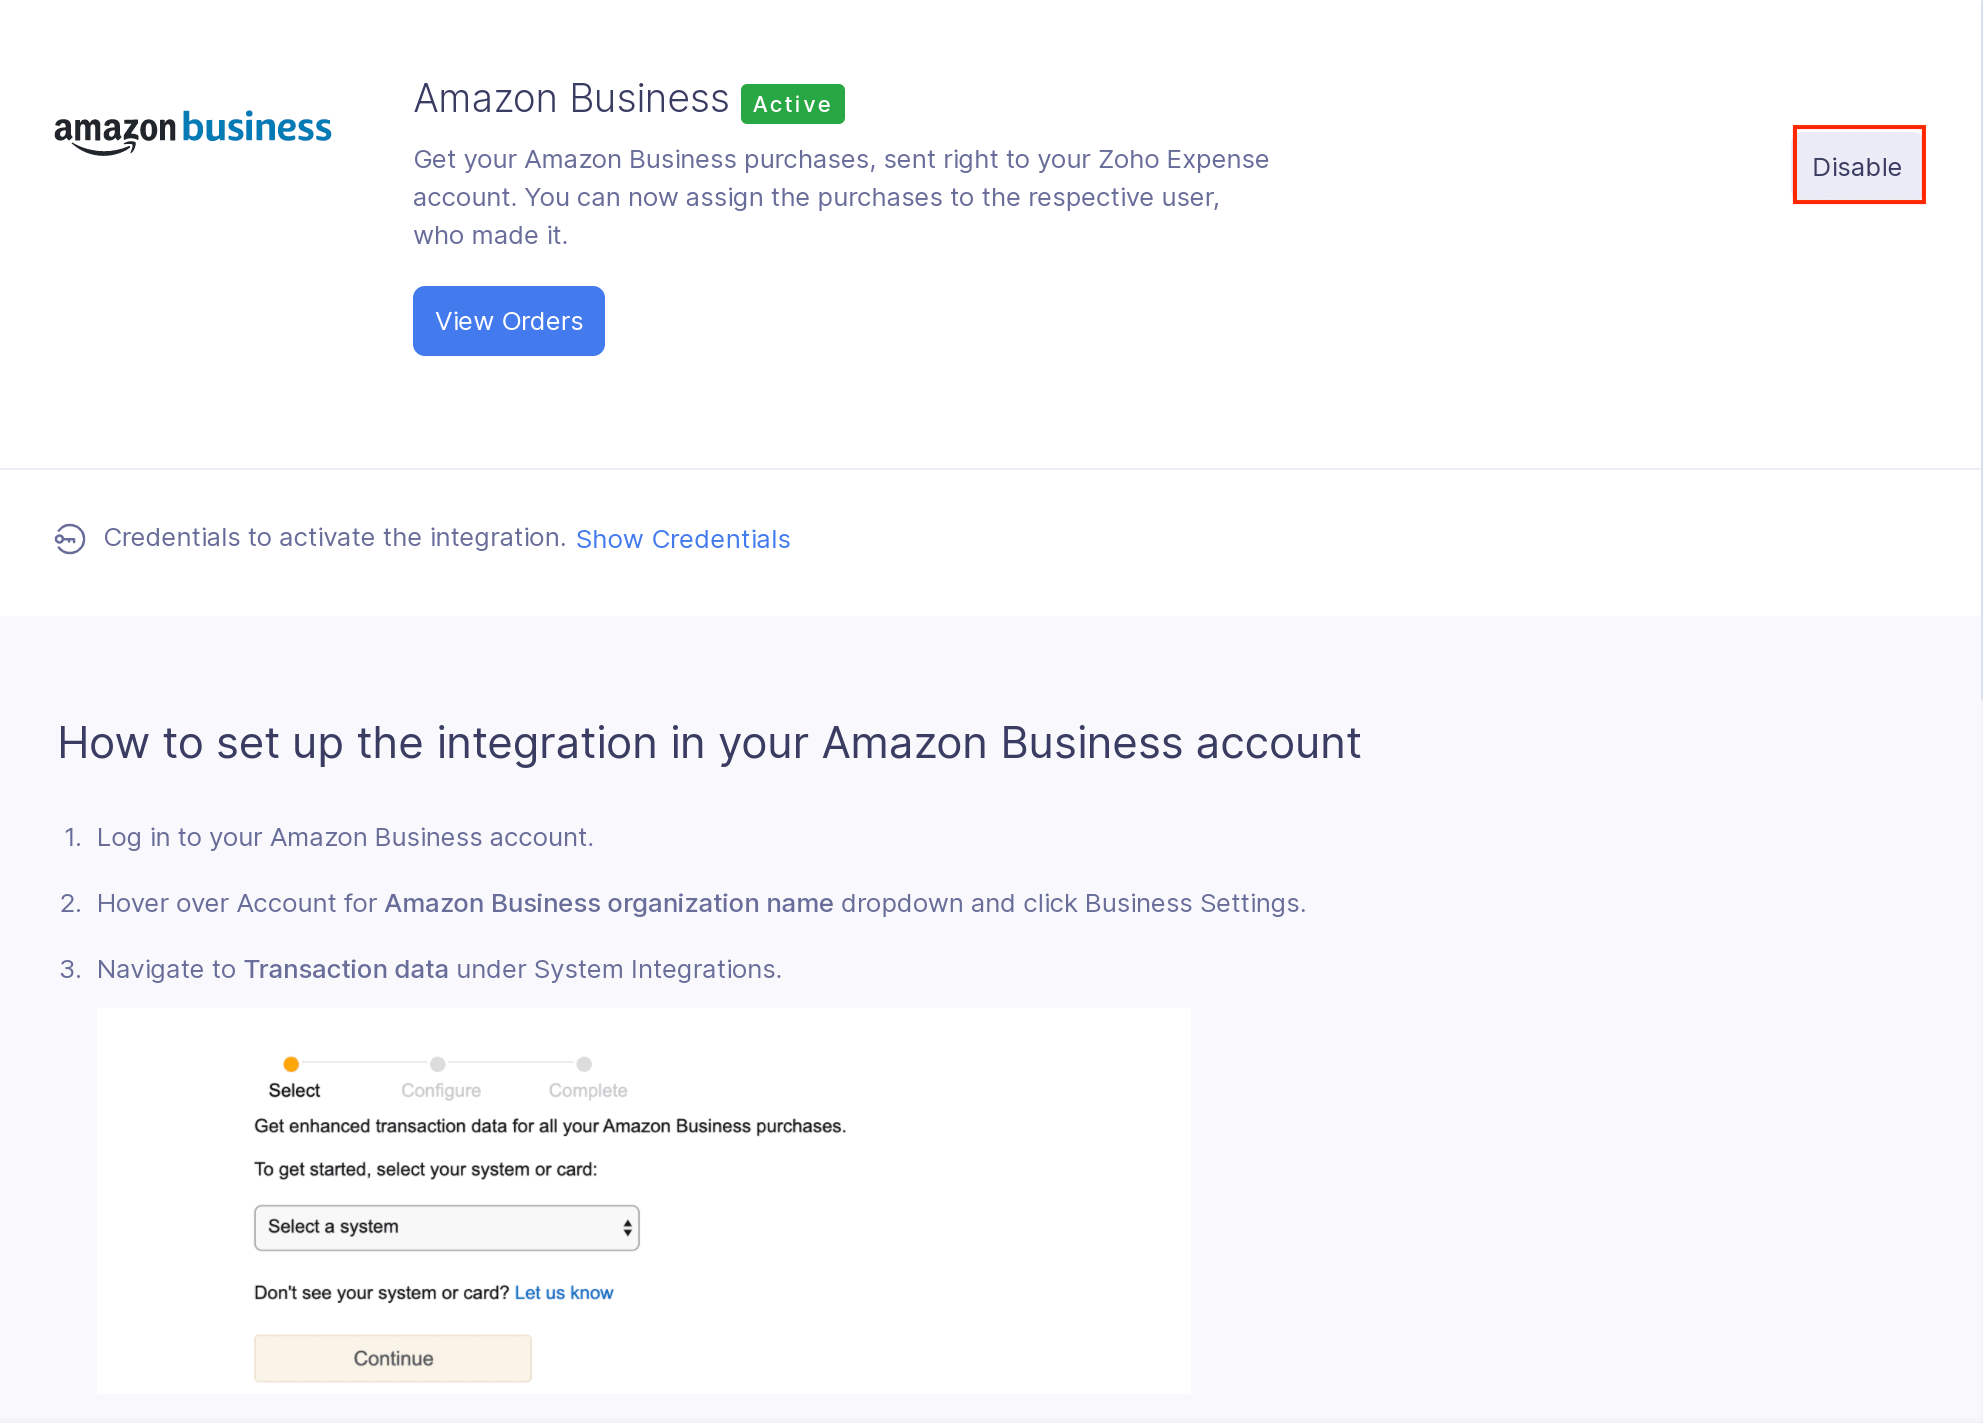The width and height of the screenshot is (1983, 1423).
Task: Click the "Log in to your Amazon Business account" step
Action: (345, 837)
